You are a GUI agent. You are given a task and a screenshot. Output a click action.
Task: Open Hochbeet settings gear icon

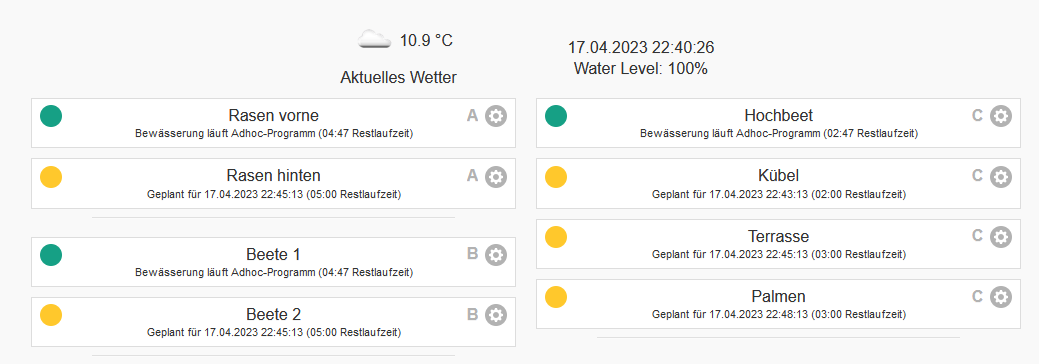pos(1001,116)
